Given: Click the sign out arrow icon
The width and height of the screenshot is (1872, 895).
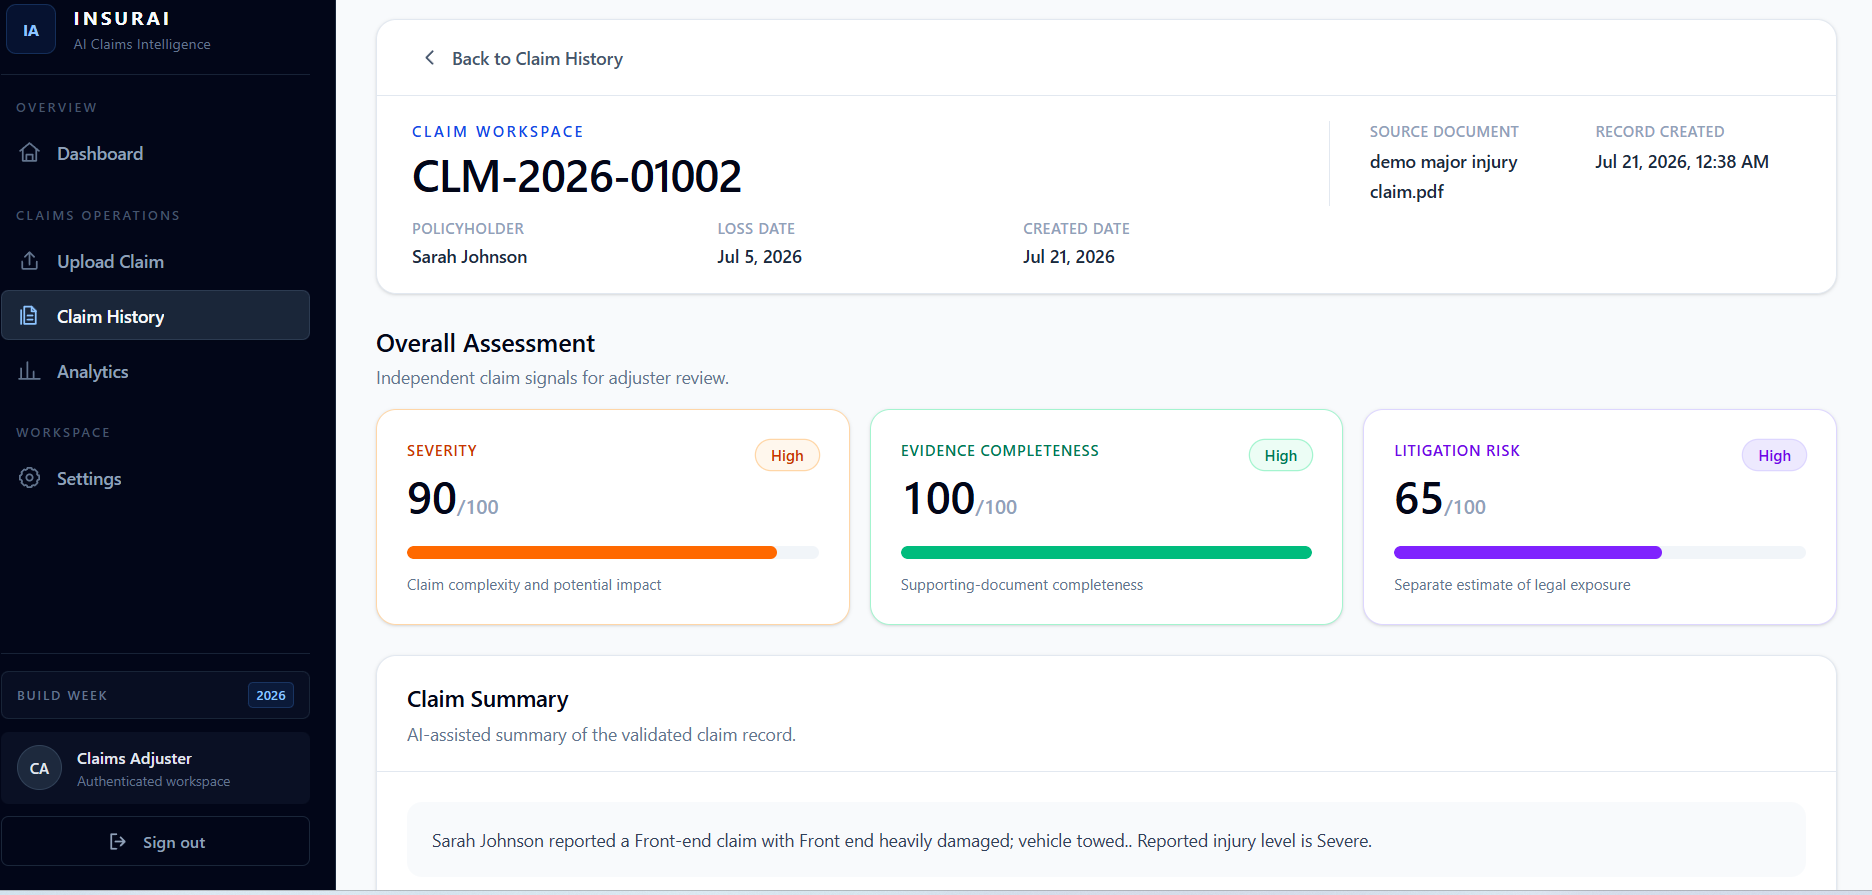Looking at the screenshot, I should point(118,842).
